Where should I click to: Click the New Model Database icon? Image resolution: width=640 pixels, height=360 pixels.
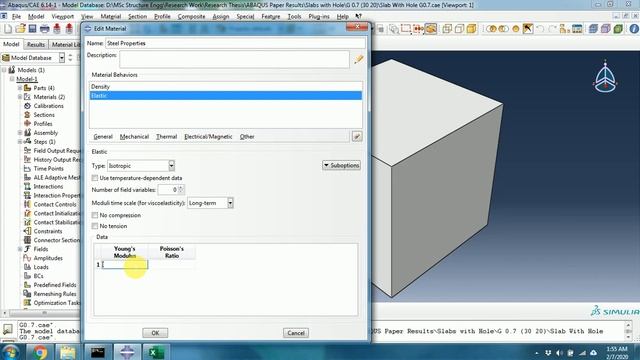coord(8,29)
